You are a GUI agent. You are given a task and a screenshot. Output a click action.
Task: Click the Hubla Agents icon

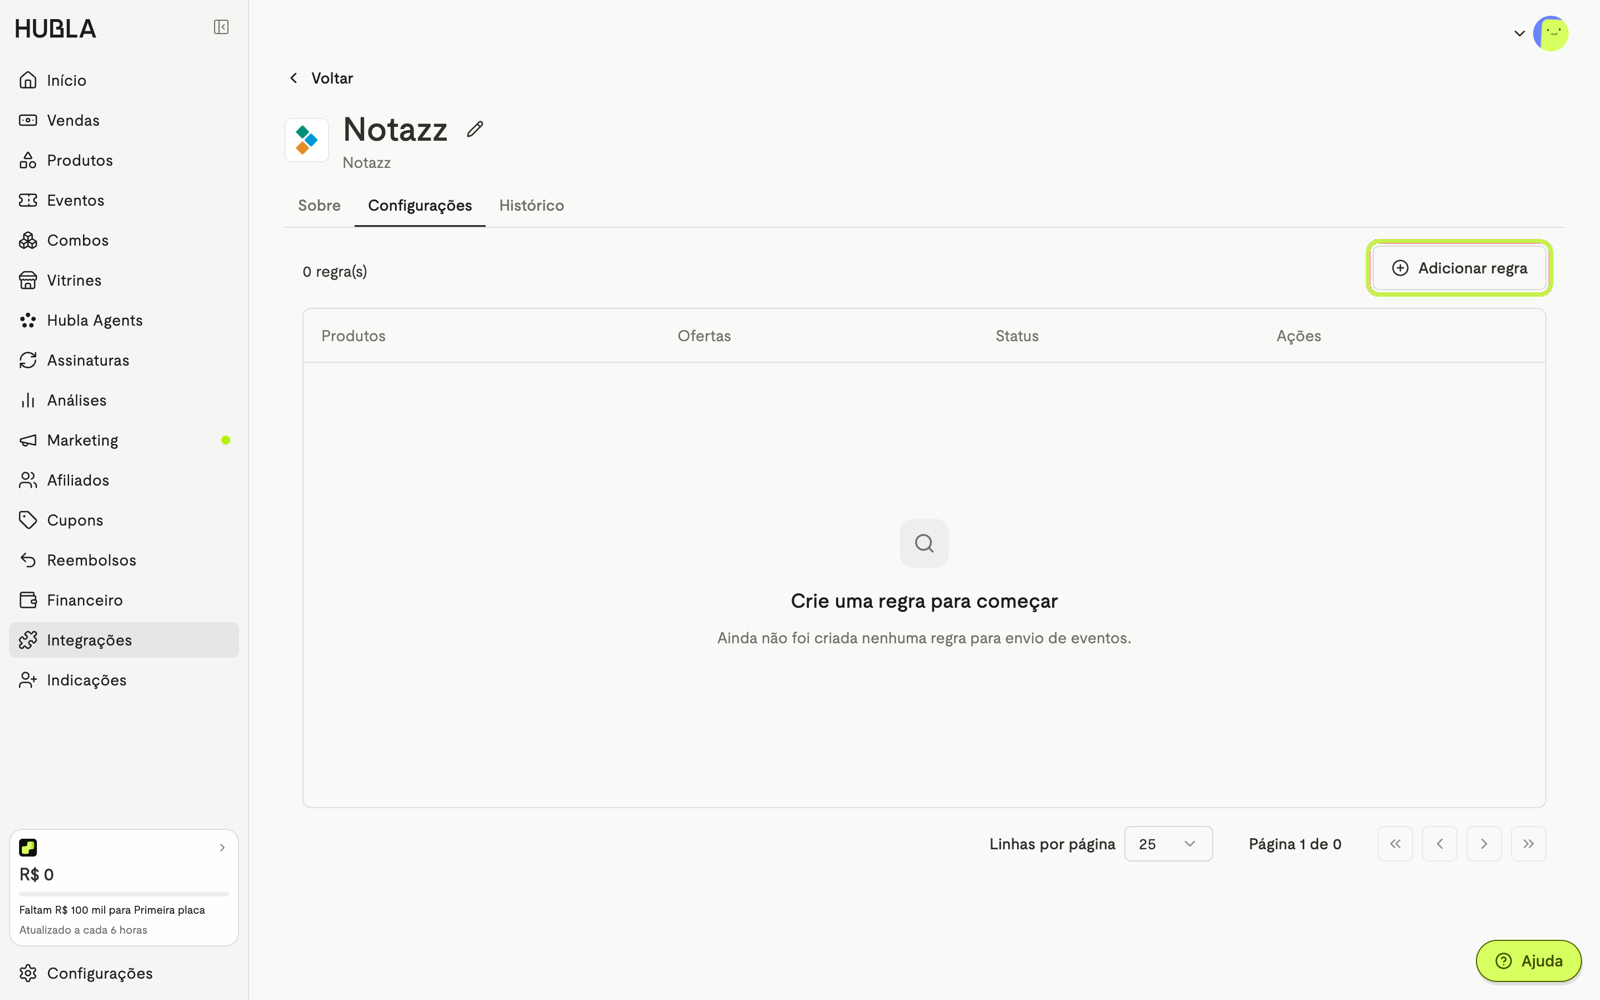[28, 320]
